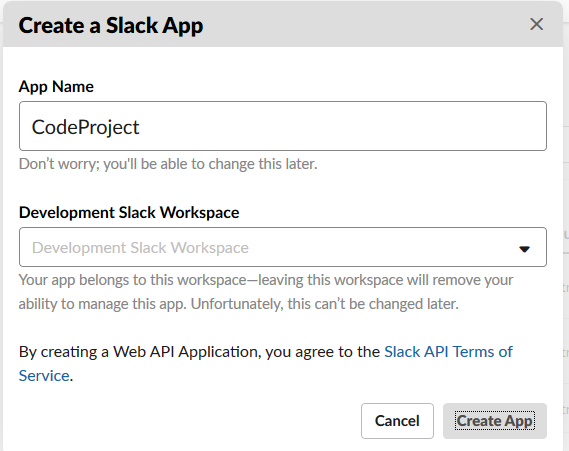
Task: Click the Create a Slack App title
Action: pyautogui.click(x=111, y=25)
